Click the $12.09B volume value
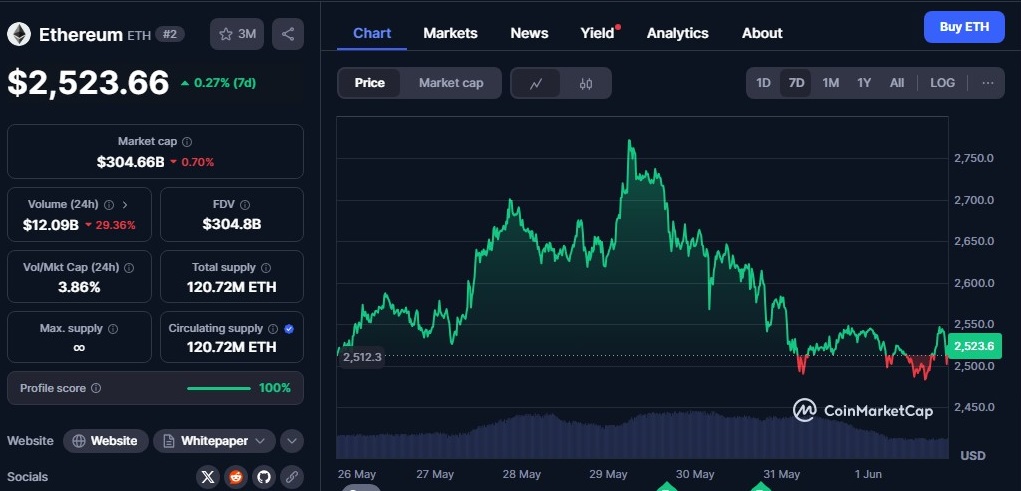The width and height of the screenshot is (1021, 491). coord(51,225)
